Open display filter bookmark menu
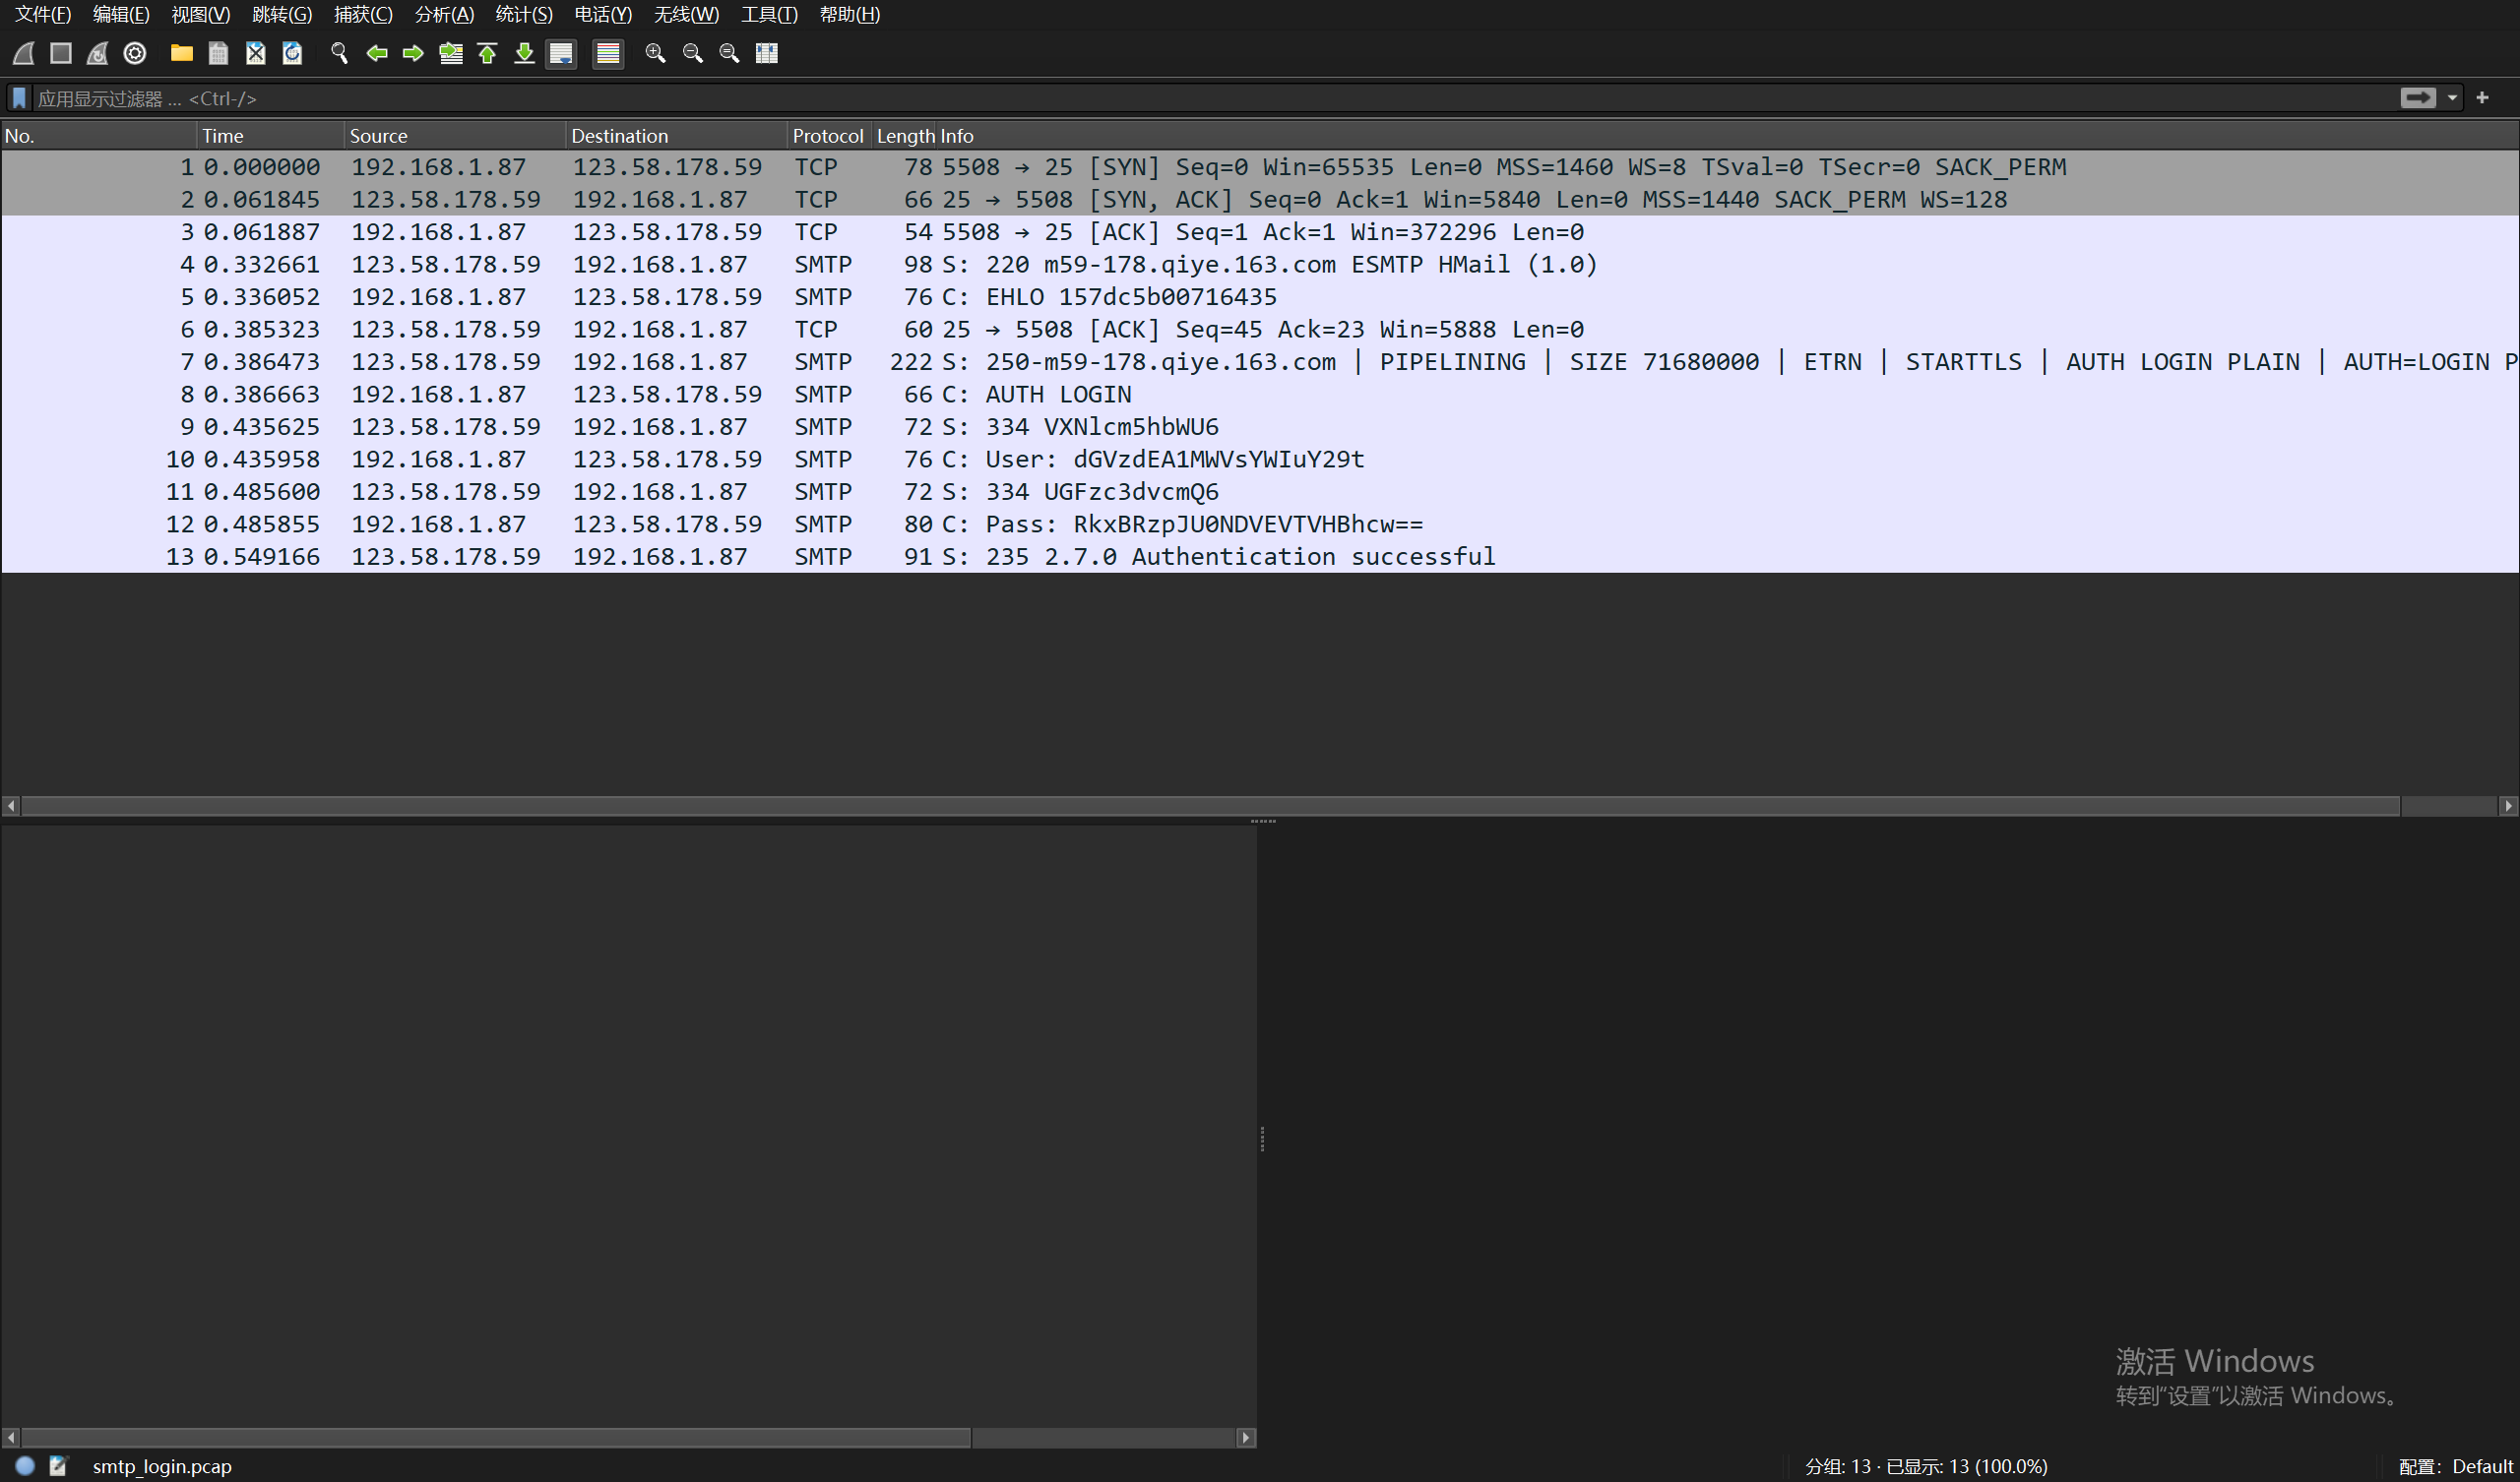The image size is (2520, 1482). click(19, 98)
